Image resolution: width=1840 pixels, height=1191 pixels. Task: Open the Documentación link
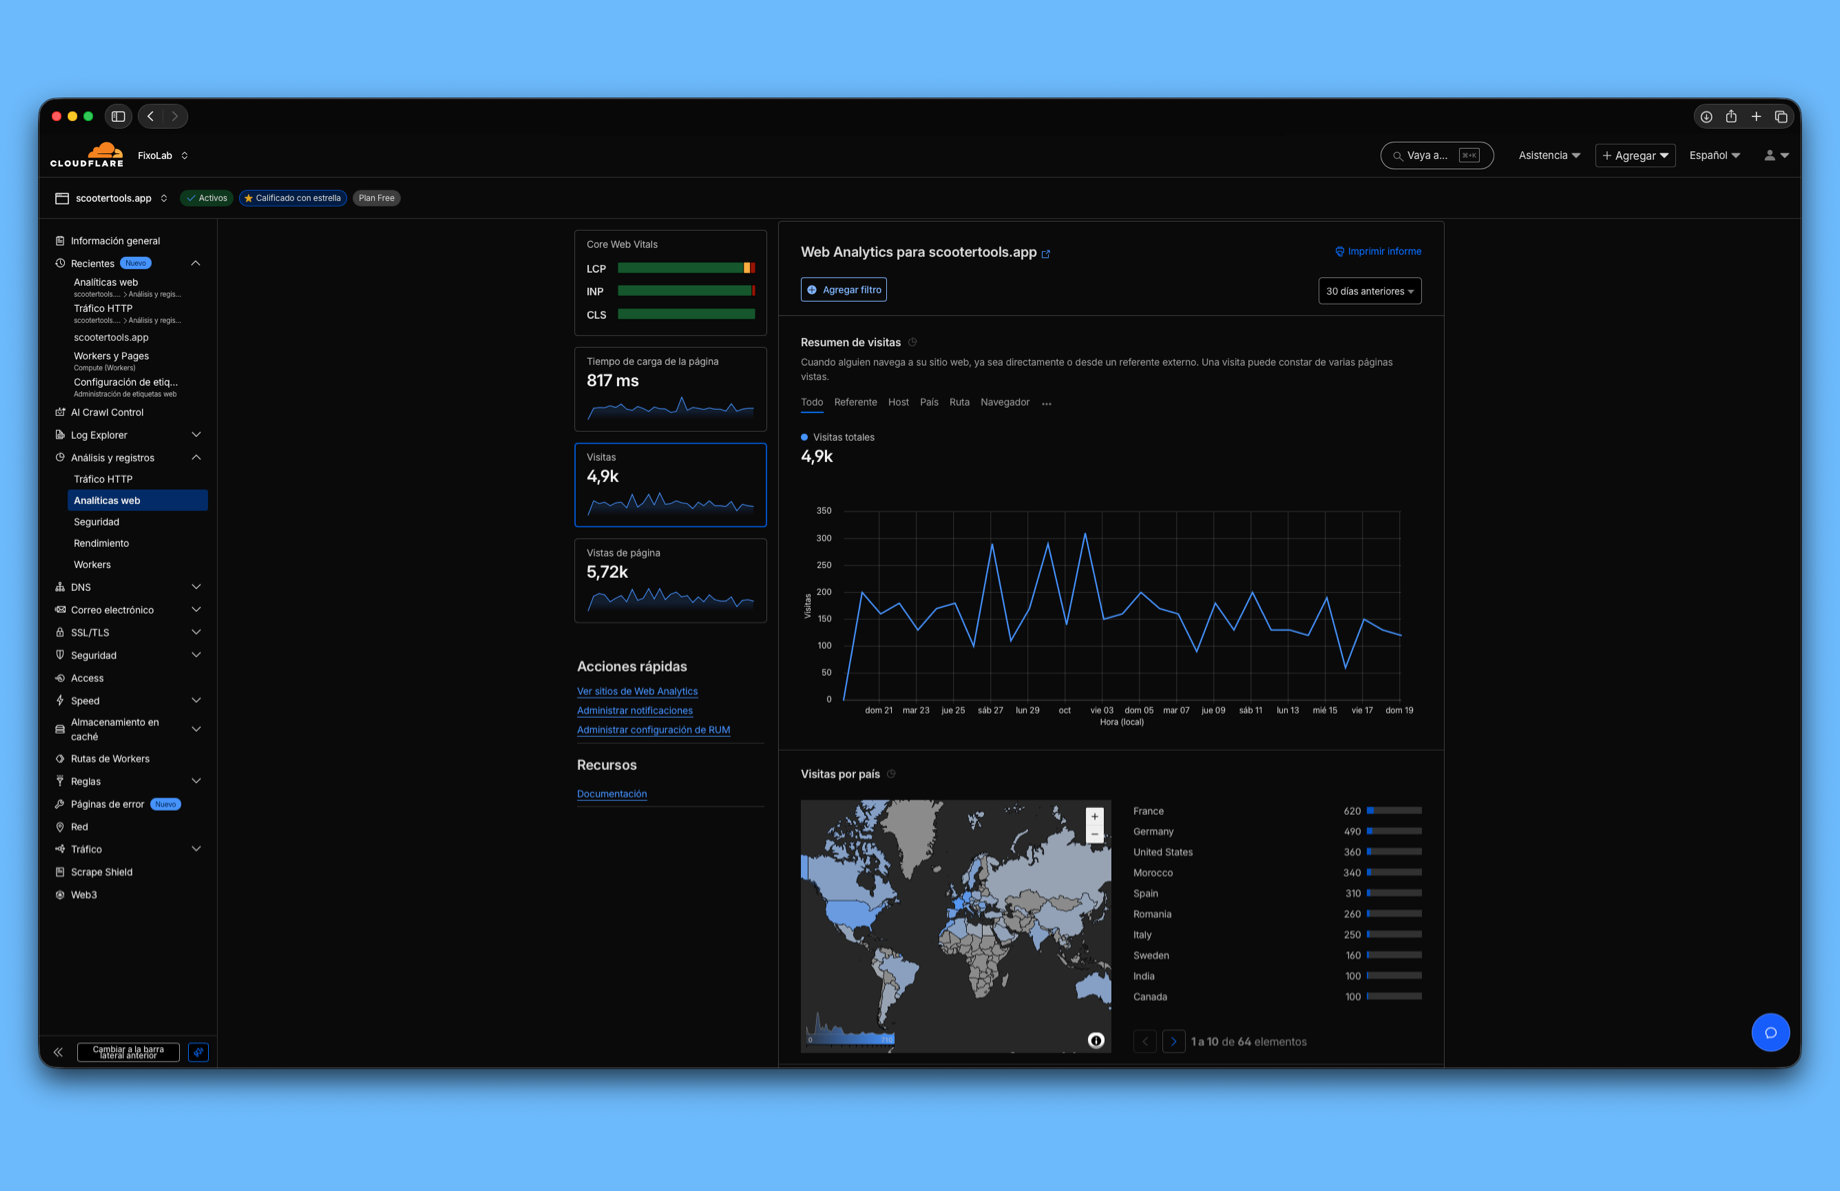(612, 793)
